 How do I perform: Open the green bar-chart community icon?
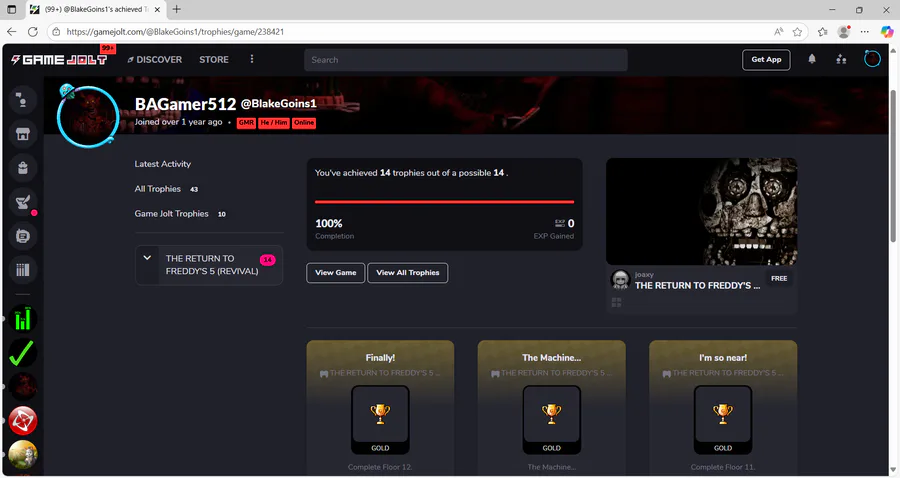tap(22, 320)
